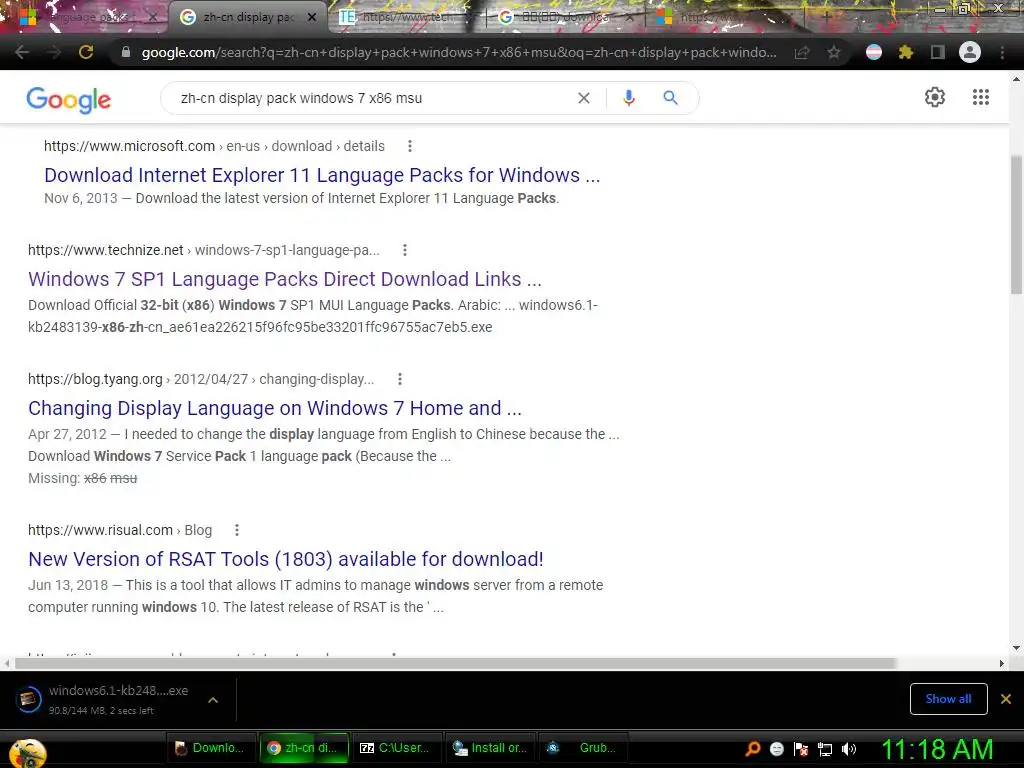Open the Chrome profile avatar
1024x768 pixels.
[x=970, y=52]
